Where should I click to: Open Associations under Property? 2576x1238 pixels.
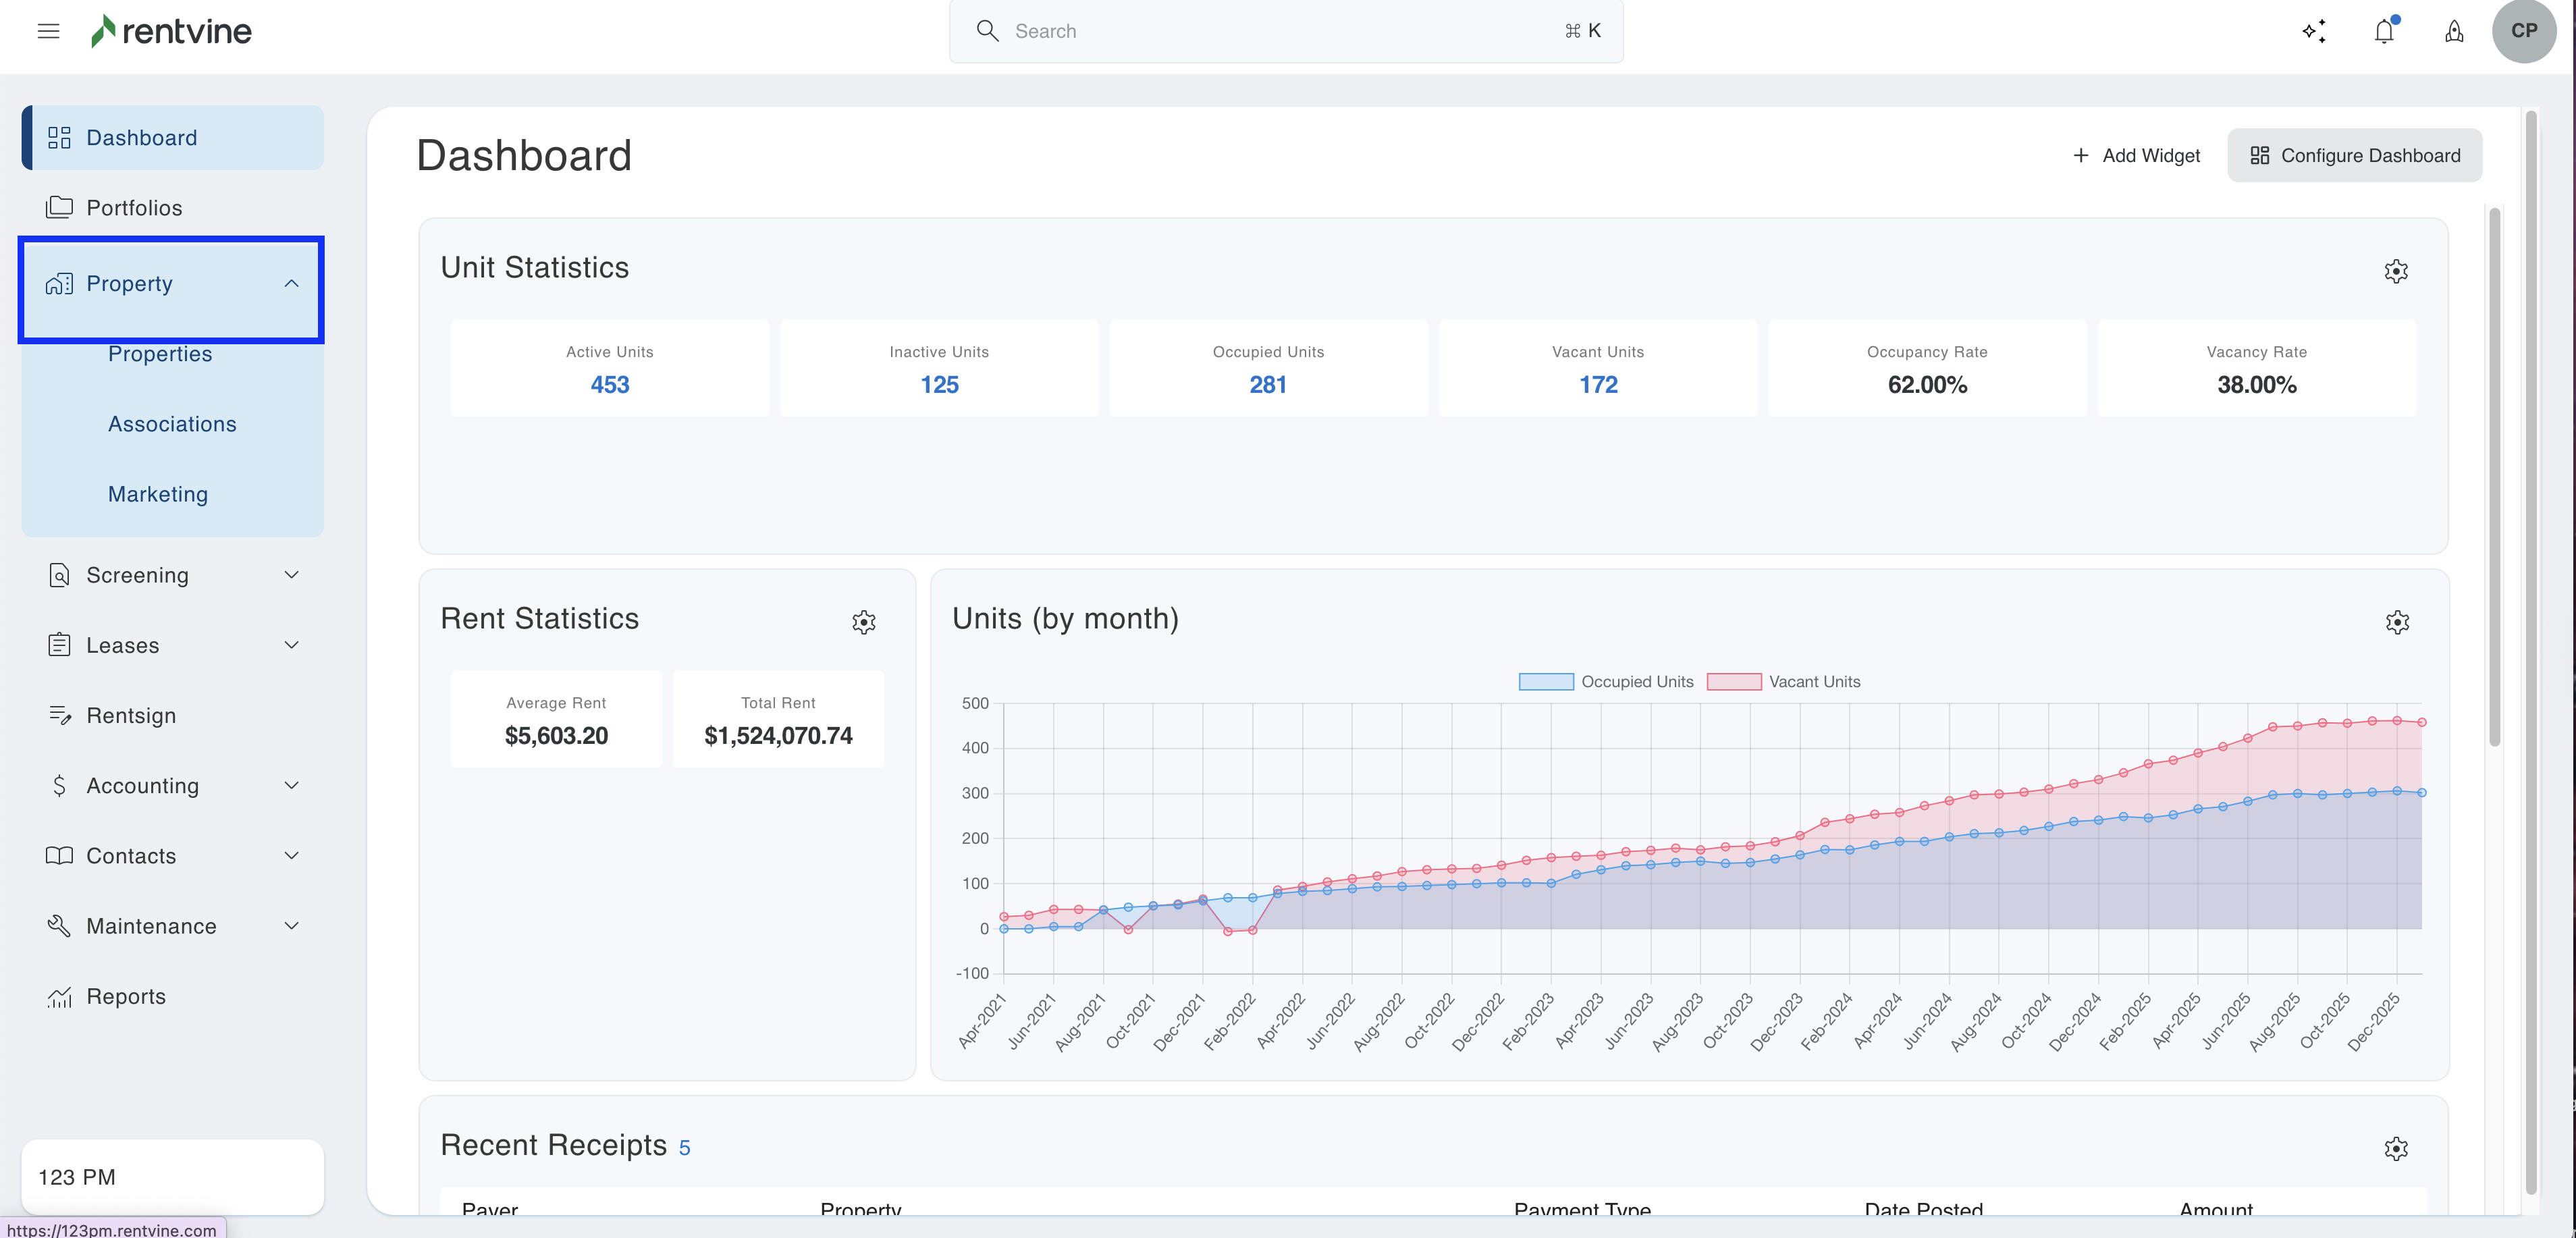coord(172,424)
